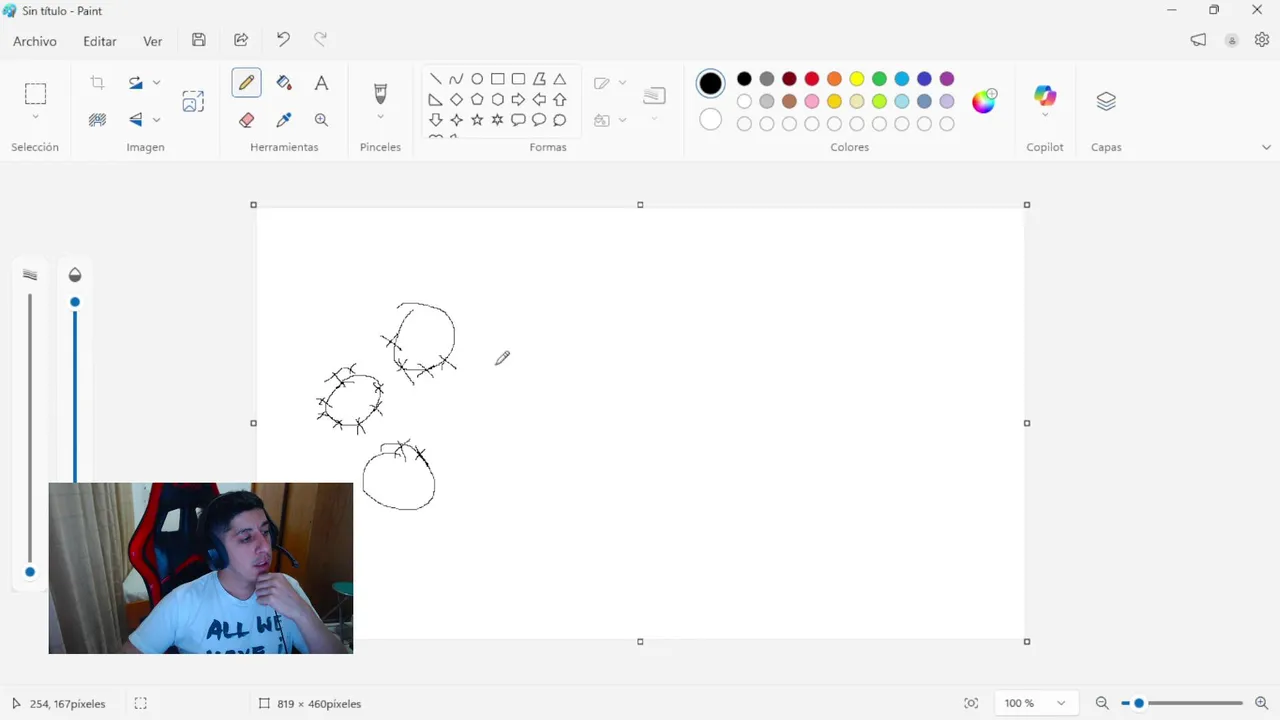
Task: Select secondary color 2 white circle
Action: click(710, 120)
